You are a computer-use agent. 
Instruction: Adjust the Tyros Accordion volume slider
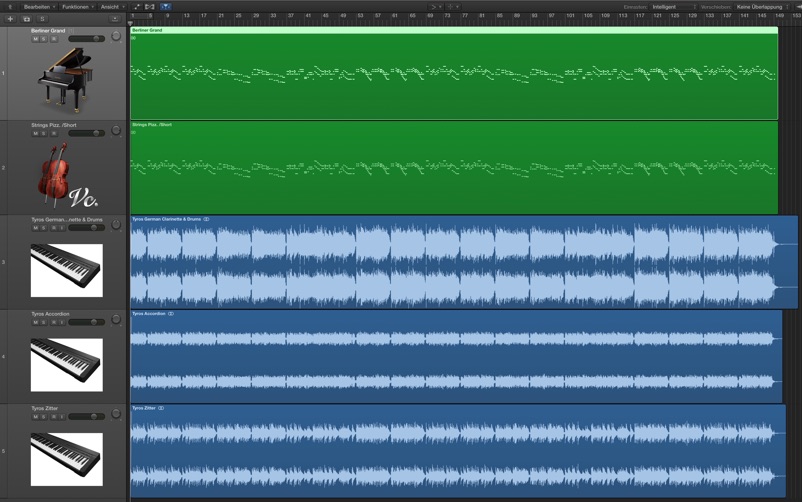tap(87, 322)
